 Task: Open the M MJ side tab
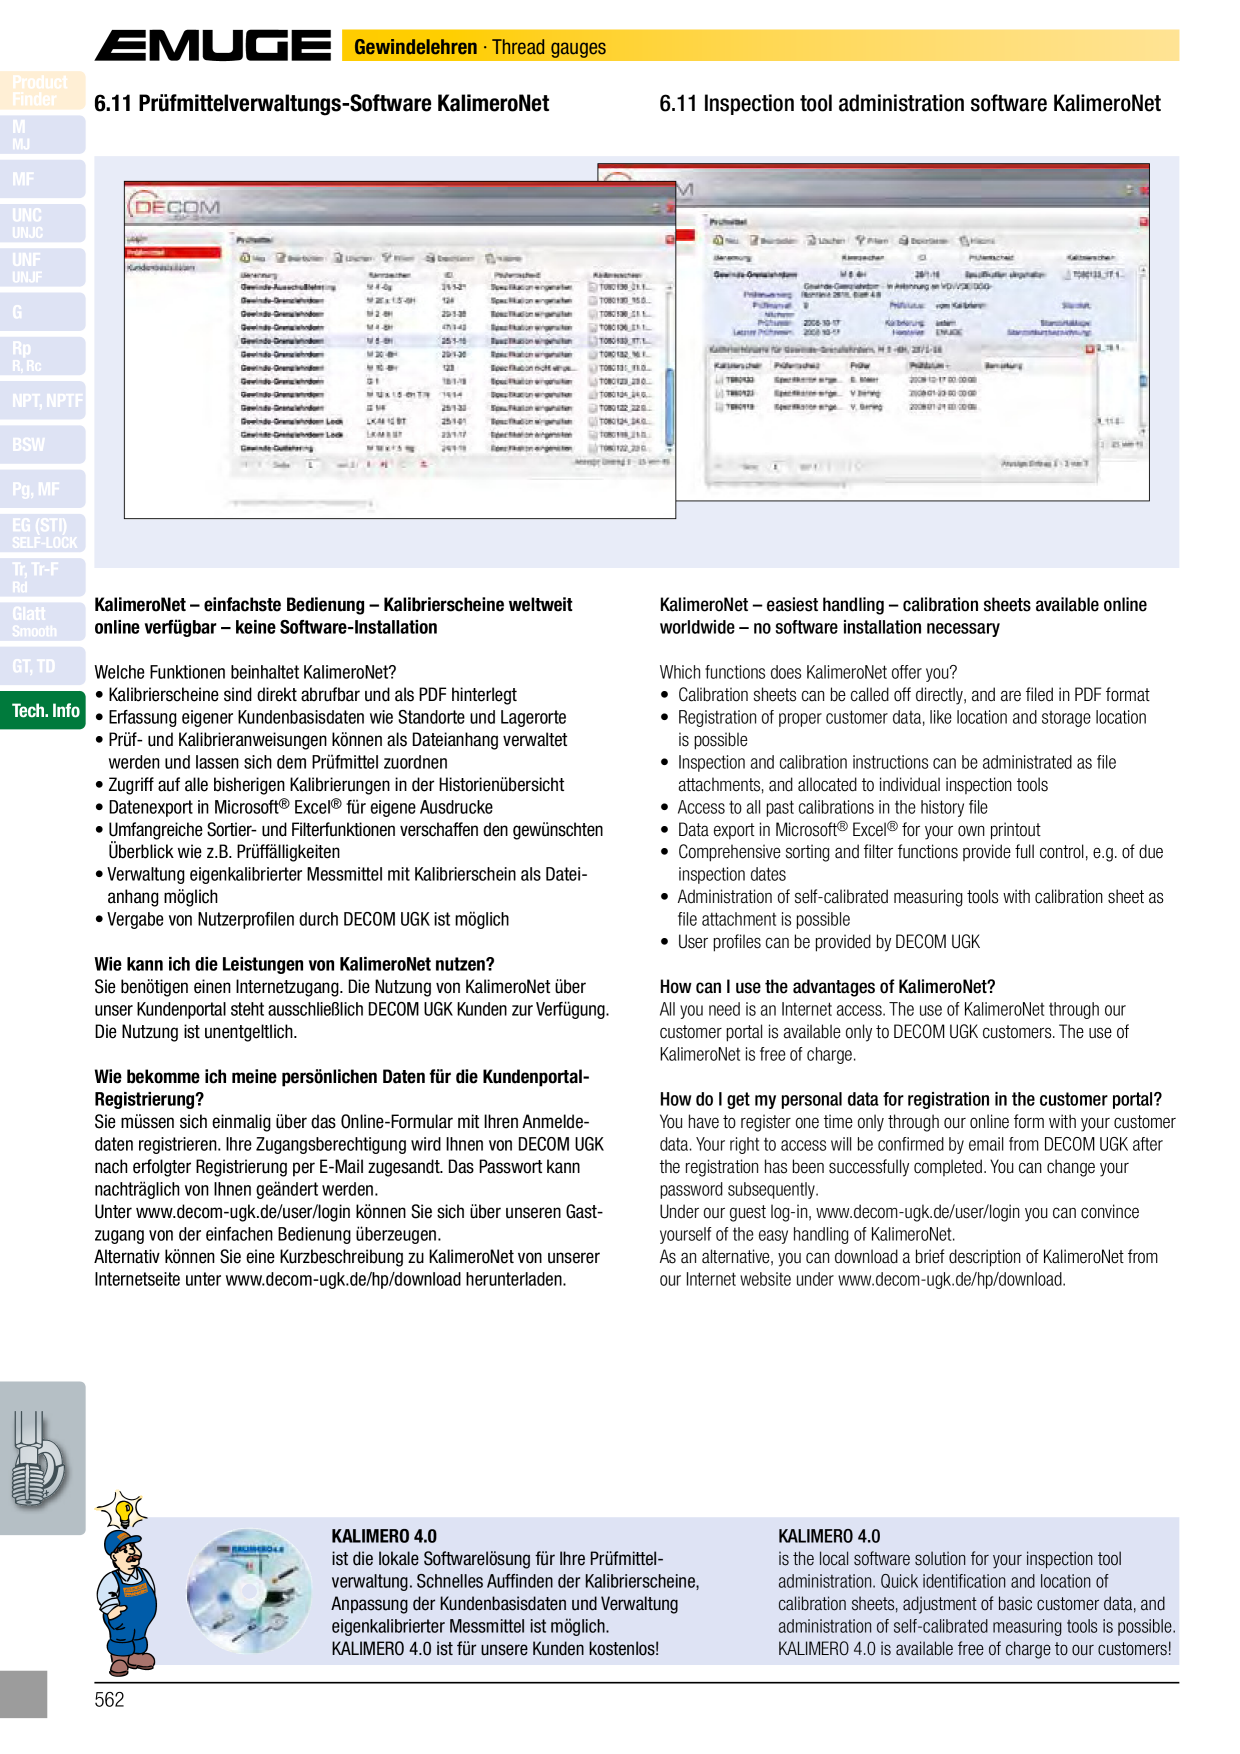[42, 135]
